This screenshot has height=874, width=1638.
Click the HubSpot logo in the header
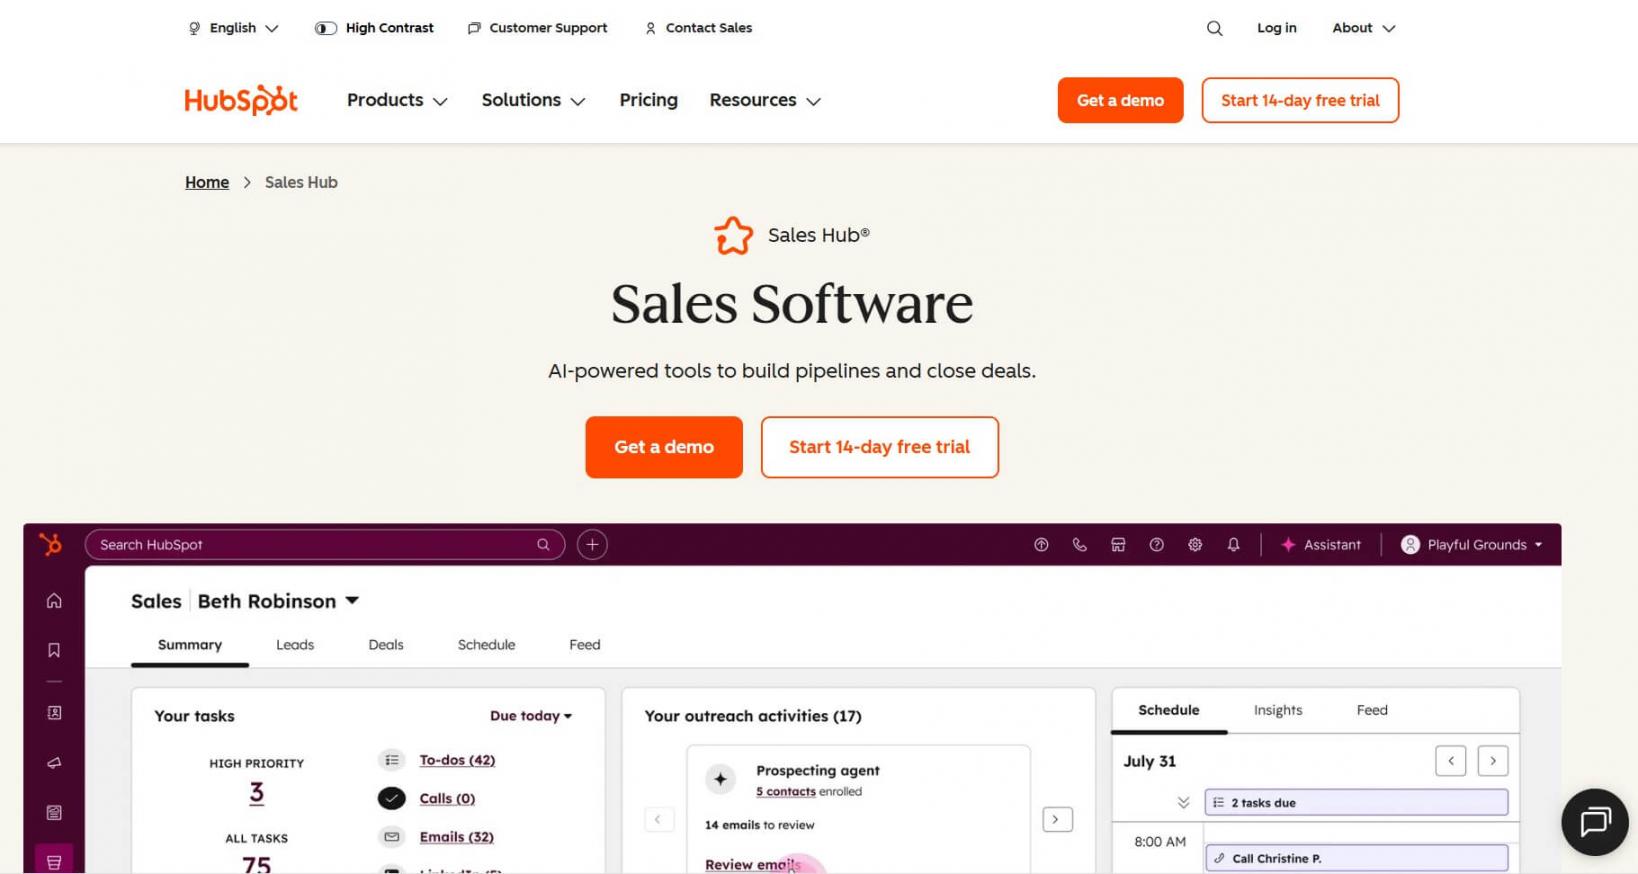pos(241,100)
